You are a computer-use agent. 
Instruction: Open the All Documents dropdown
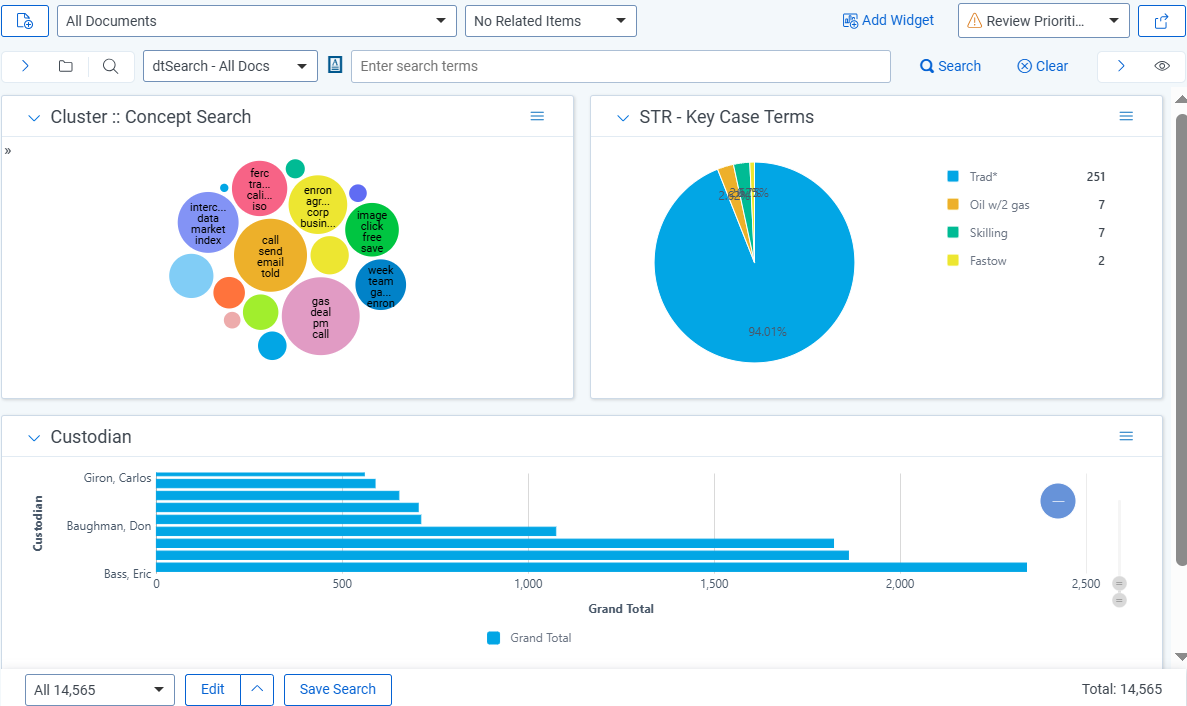coord(257,21)
